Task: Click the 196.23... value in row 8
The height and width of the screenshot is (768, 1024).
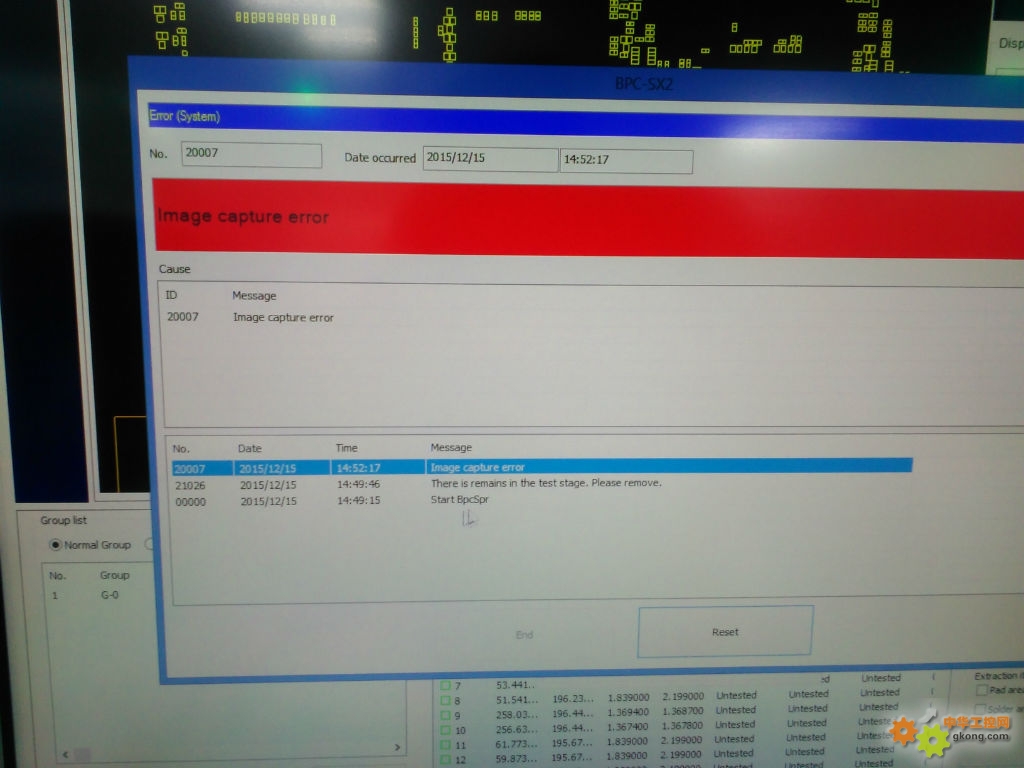Action: [x=573, y=698]
